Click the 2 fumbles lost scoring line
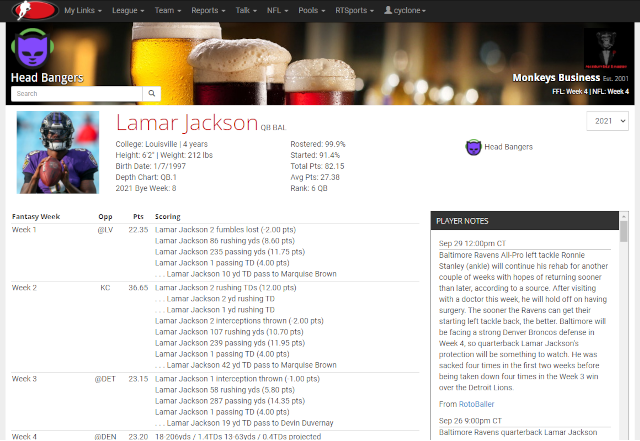640x441 pixels. (226, 230)
